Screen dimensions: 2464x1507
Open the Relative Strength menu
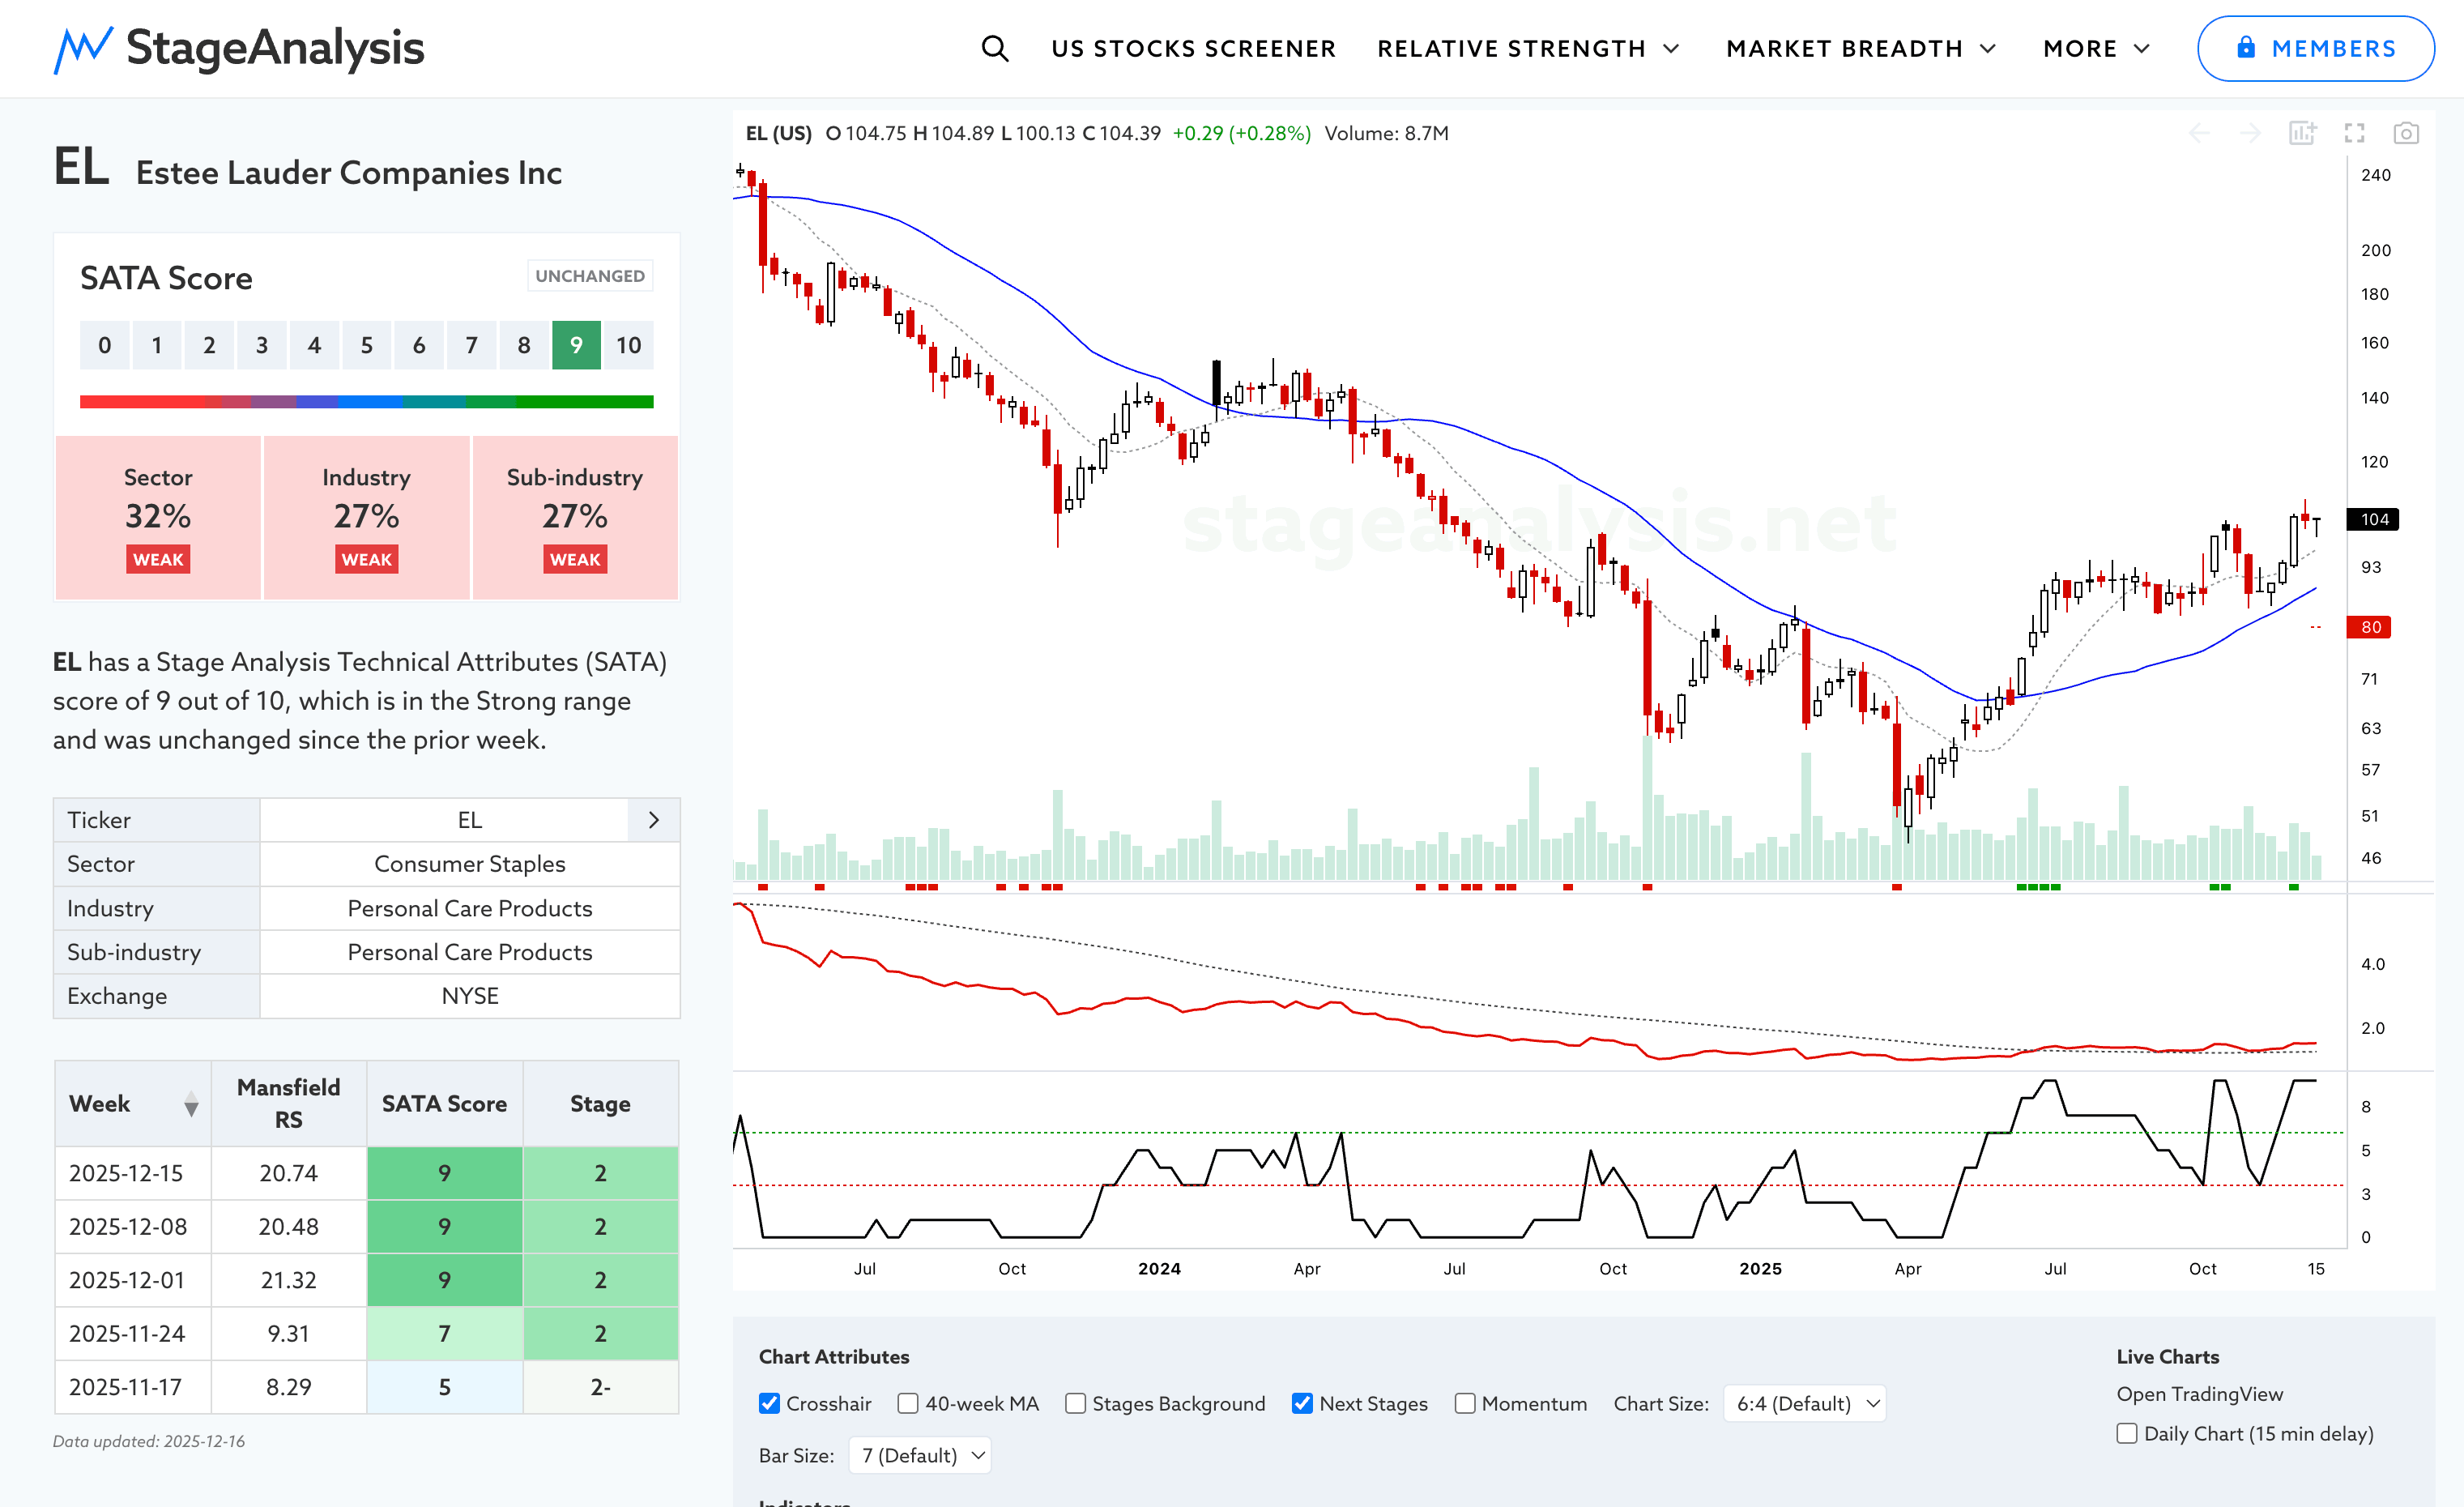click(x=1527, y=48)
